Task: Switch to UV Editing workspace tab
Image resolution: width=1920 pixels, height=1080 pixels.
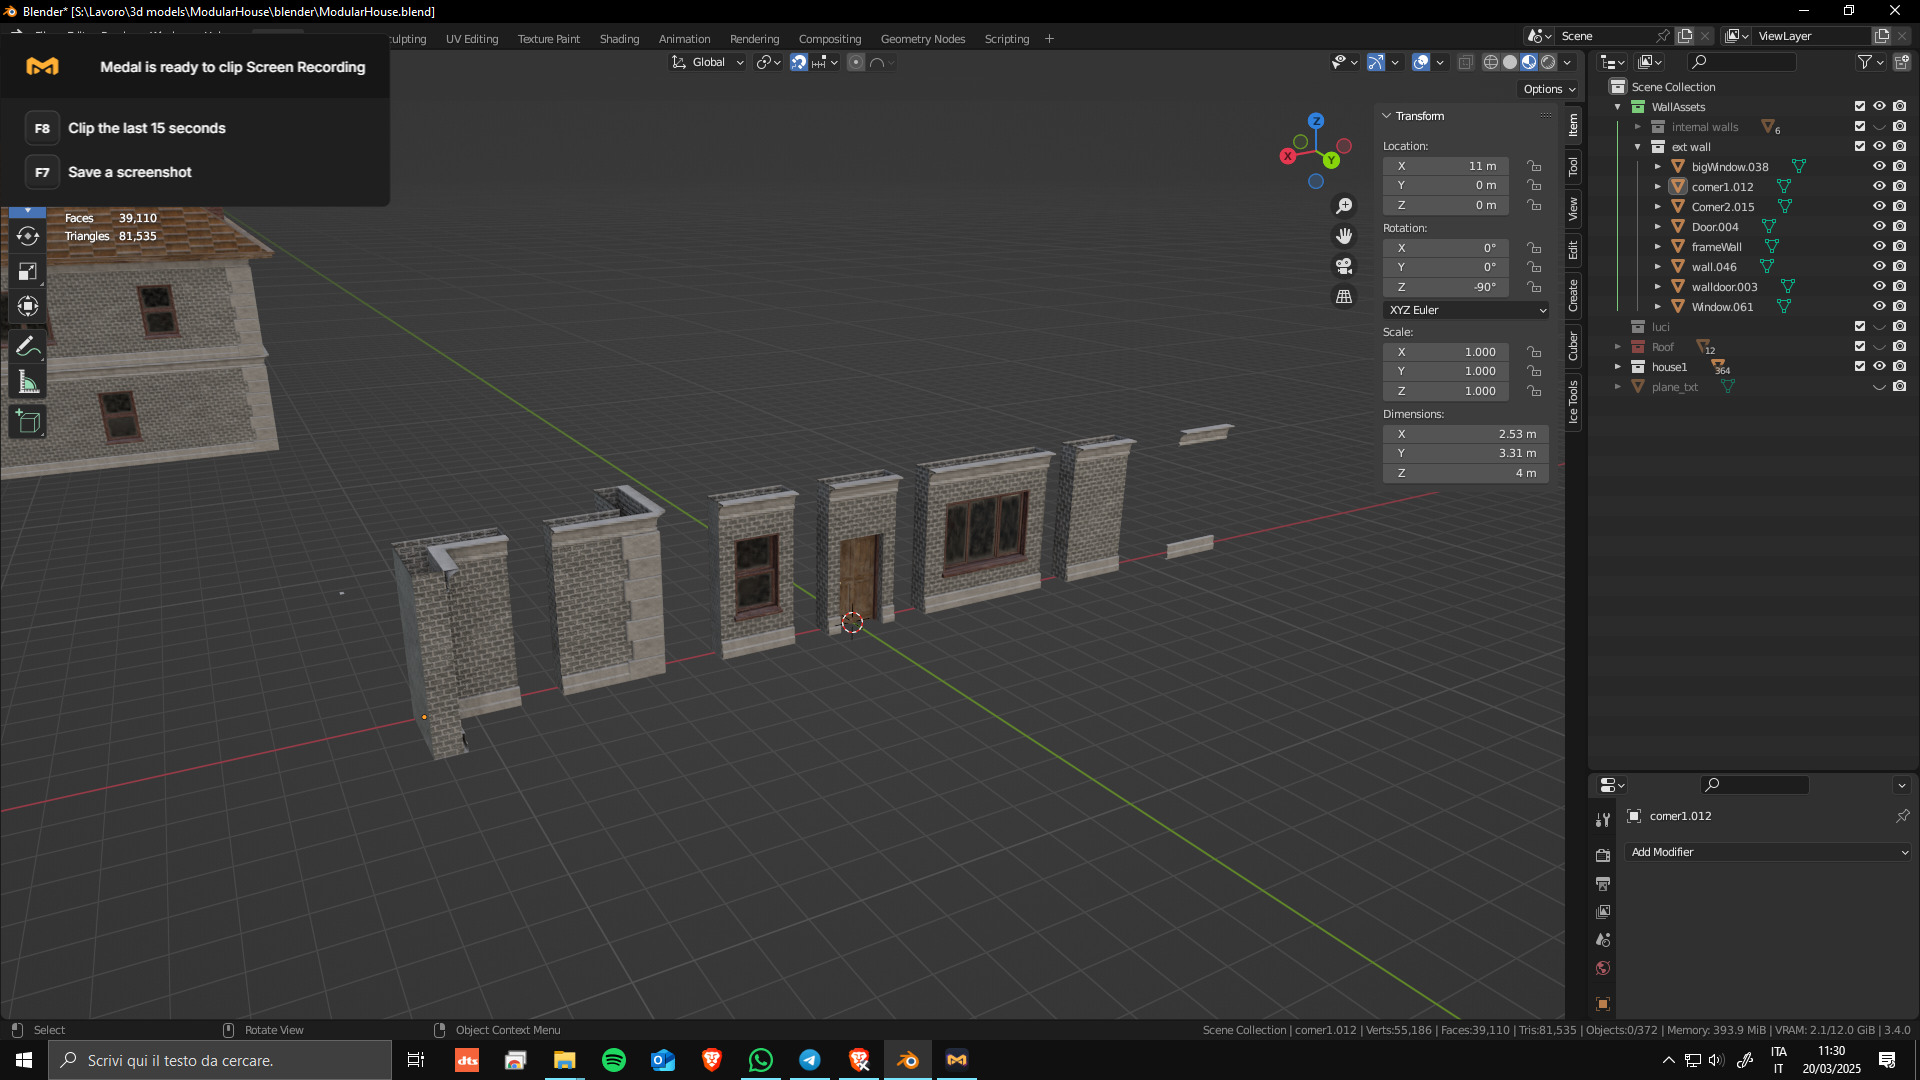Action: coord(472,39)
